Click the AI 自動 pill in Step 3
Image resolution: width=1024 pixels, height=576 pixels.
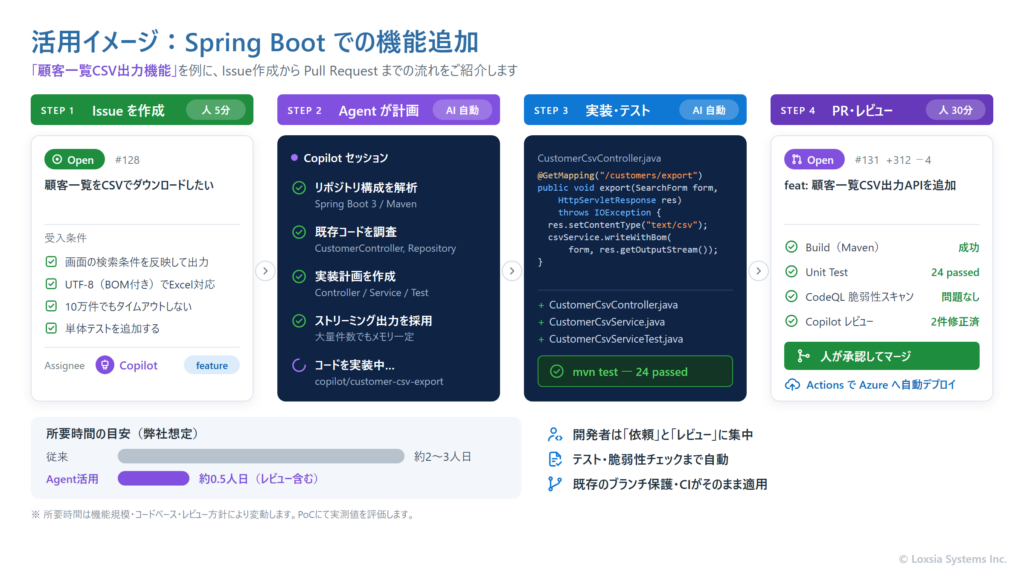[709, 110]
